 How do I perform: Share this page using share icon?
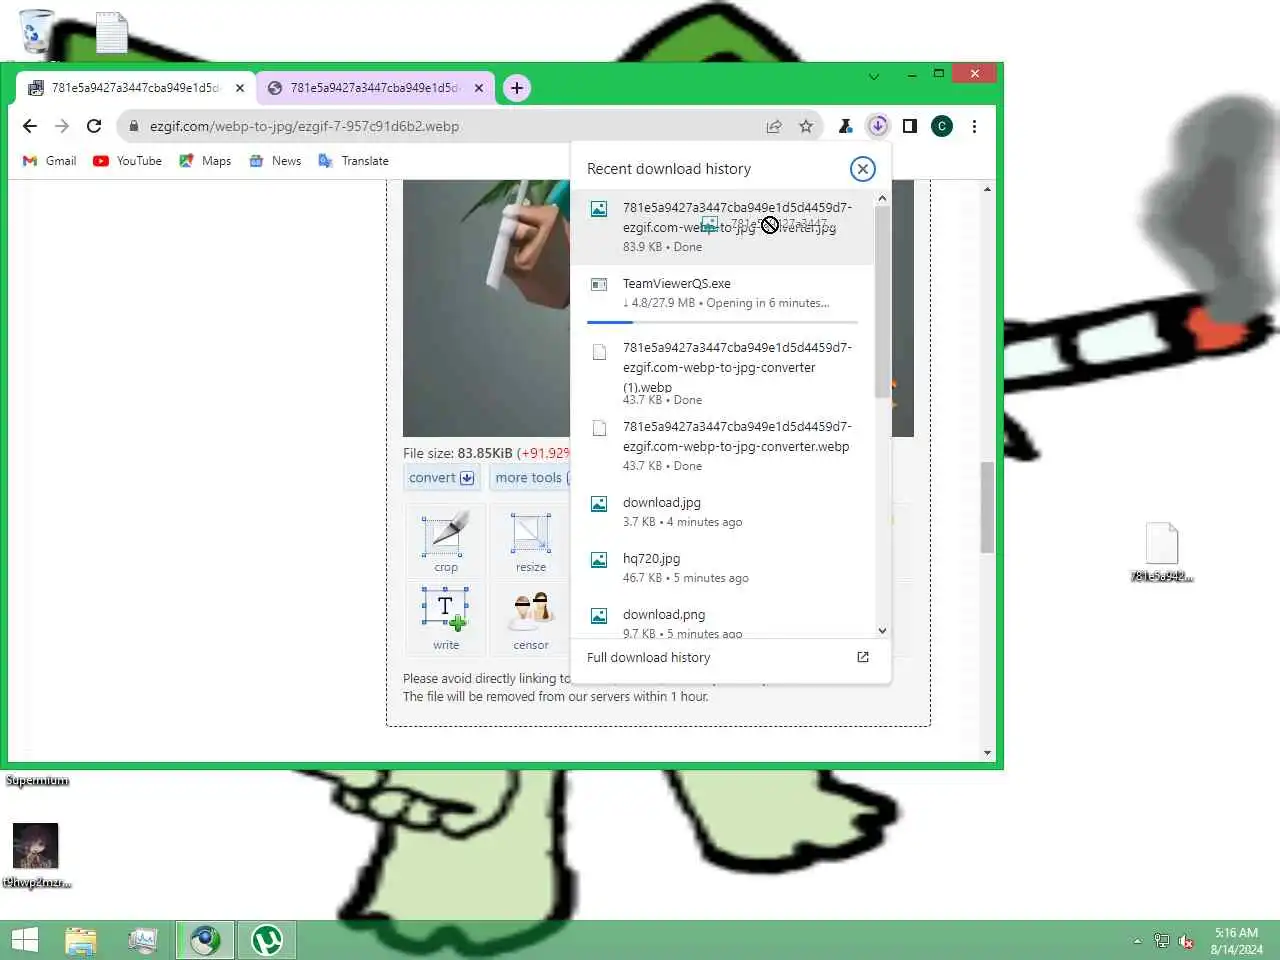pos(774,126)
